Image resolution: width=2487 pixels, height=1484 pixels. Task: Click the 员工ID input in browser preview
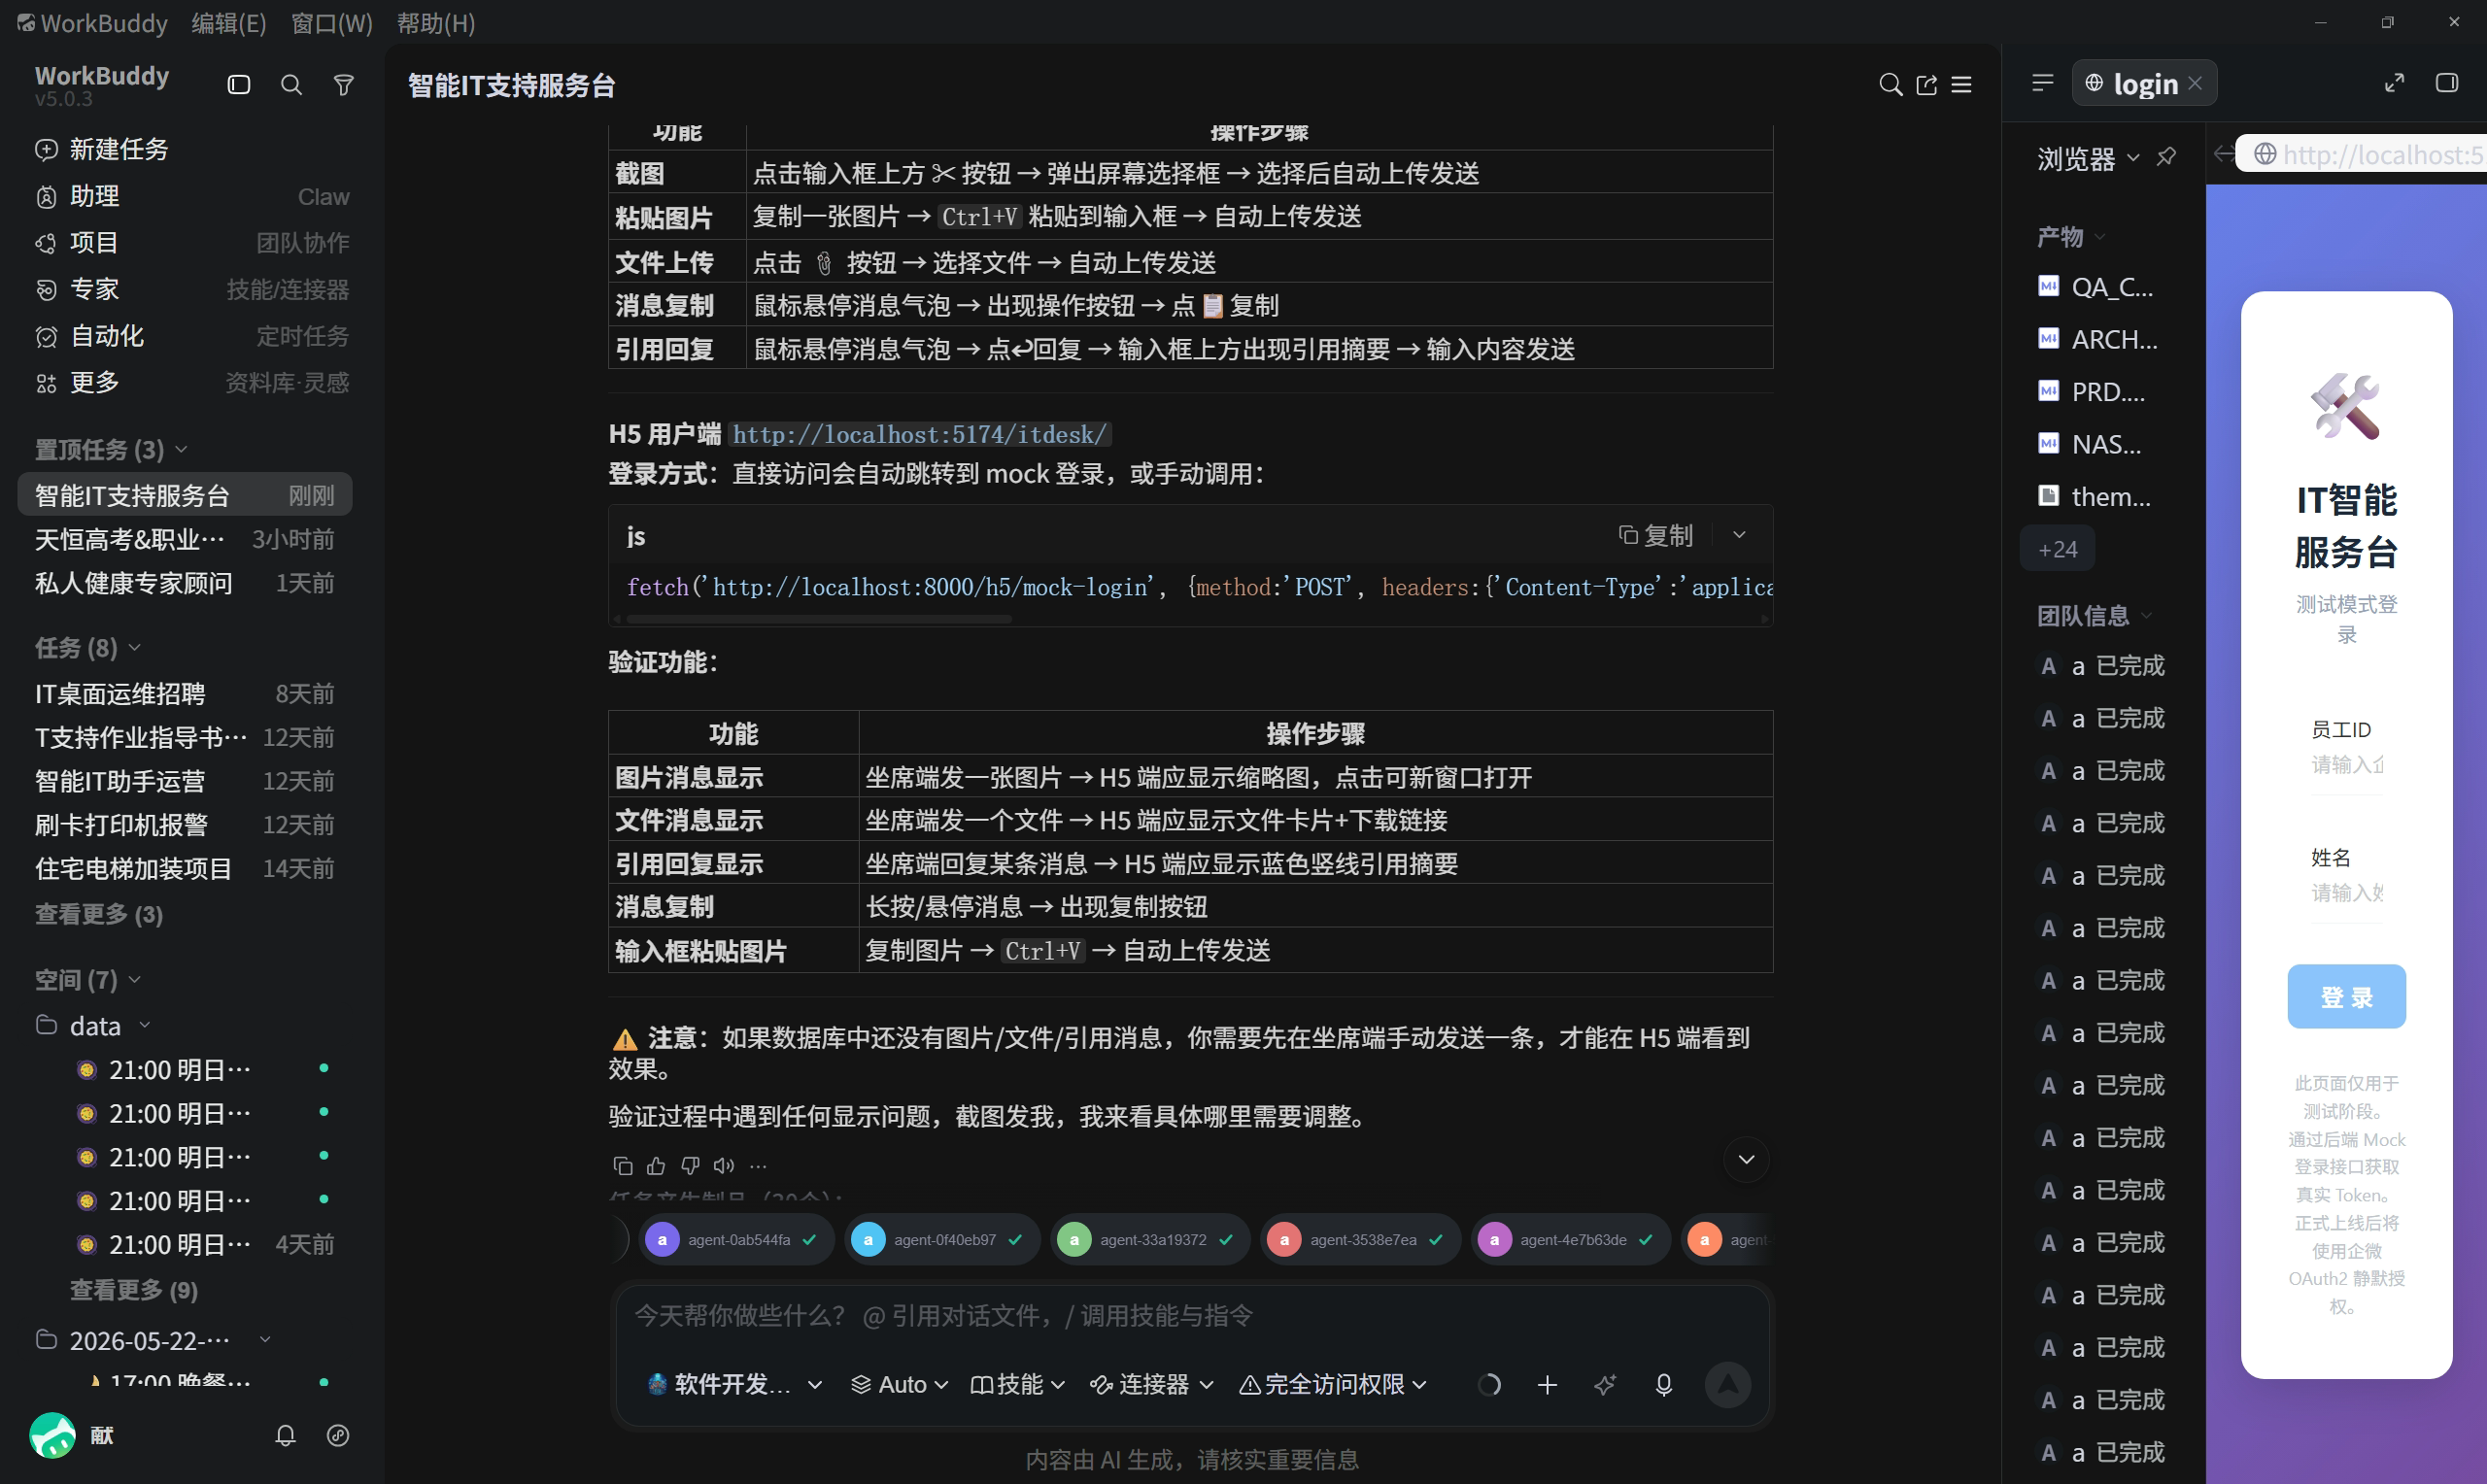[2346, 765]
